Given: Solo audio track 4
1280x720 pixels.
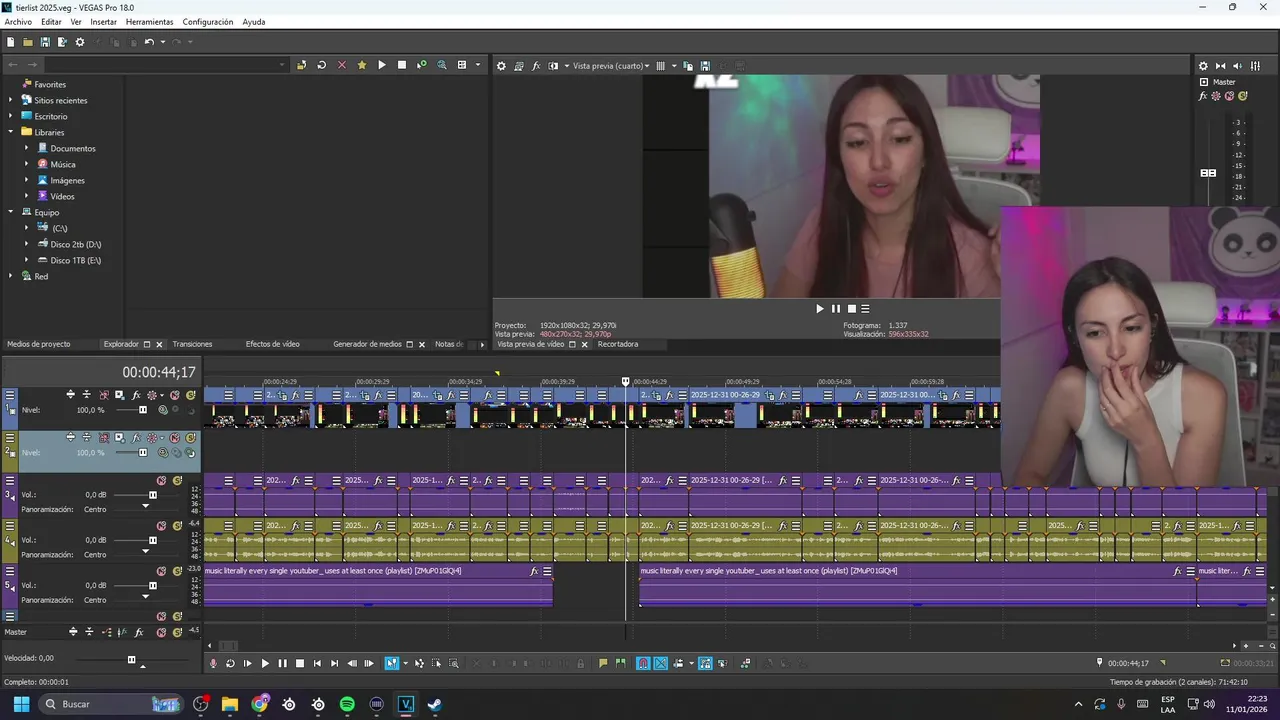Looking at the screenshot, I should [177, 526].
